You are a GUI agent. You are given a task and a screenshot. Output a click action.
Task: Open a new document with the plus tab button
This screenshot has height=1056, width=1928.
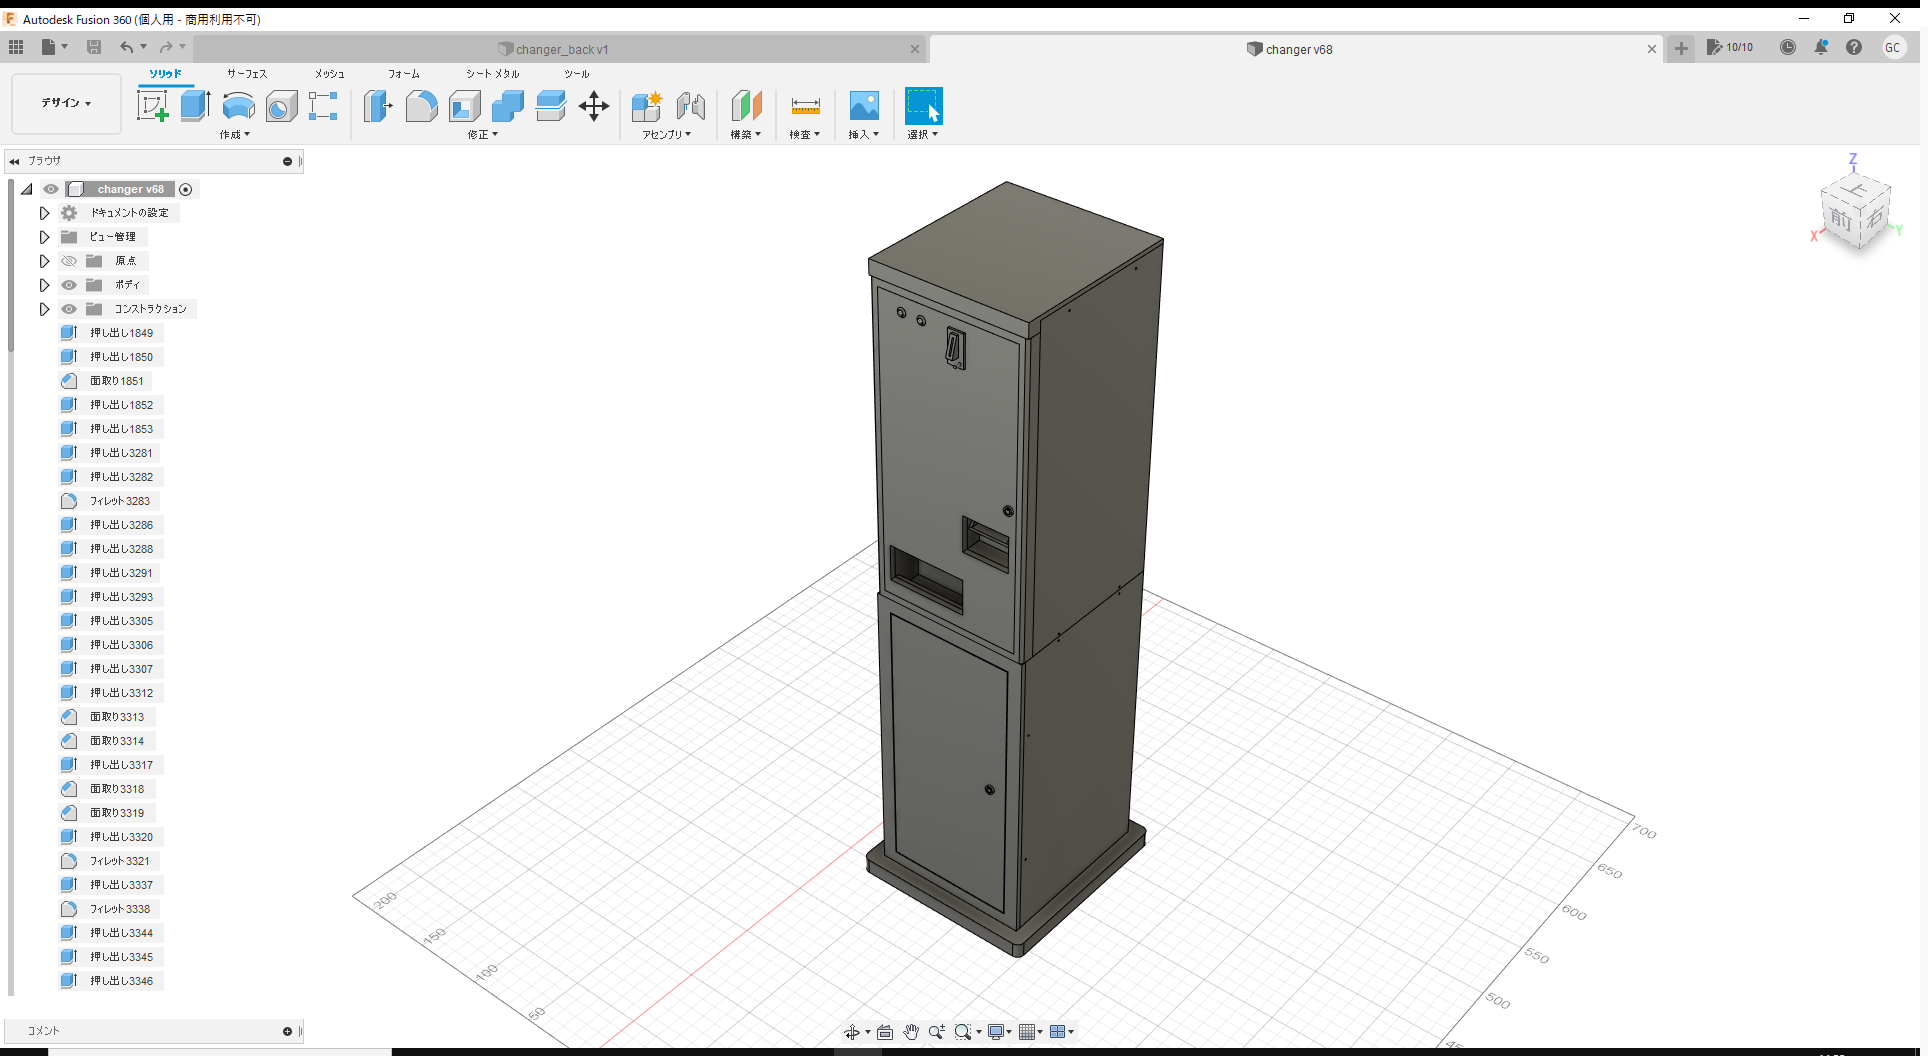(1682, 48)
